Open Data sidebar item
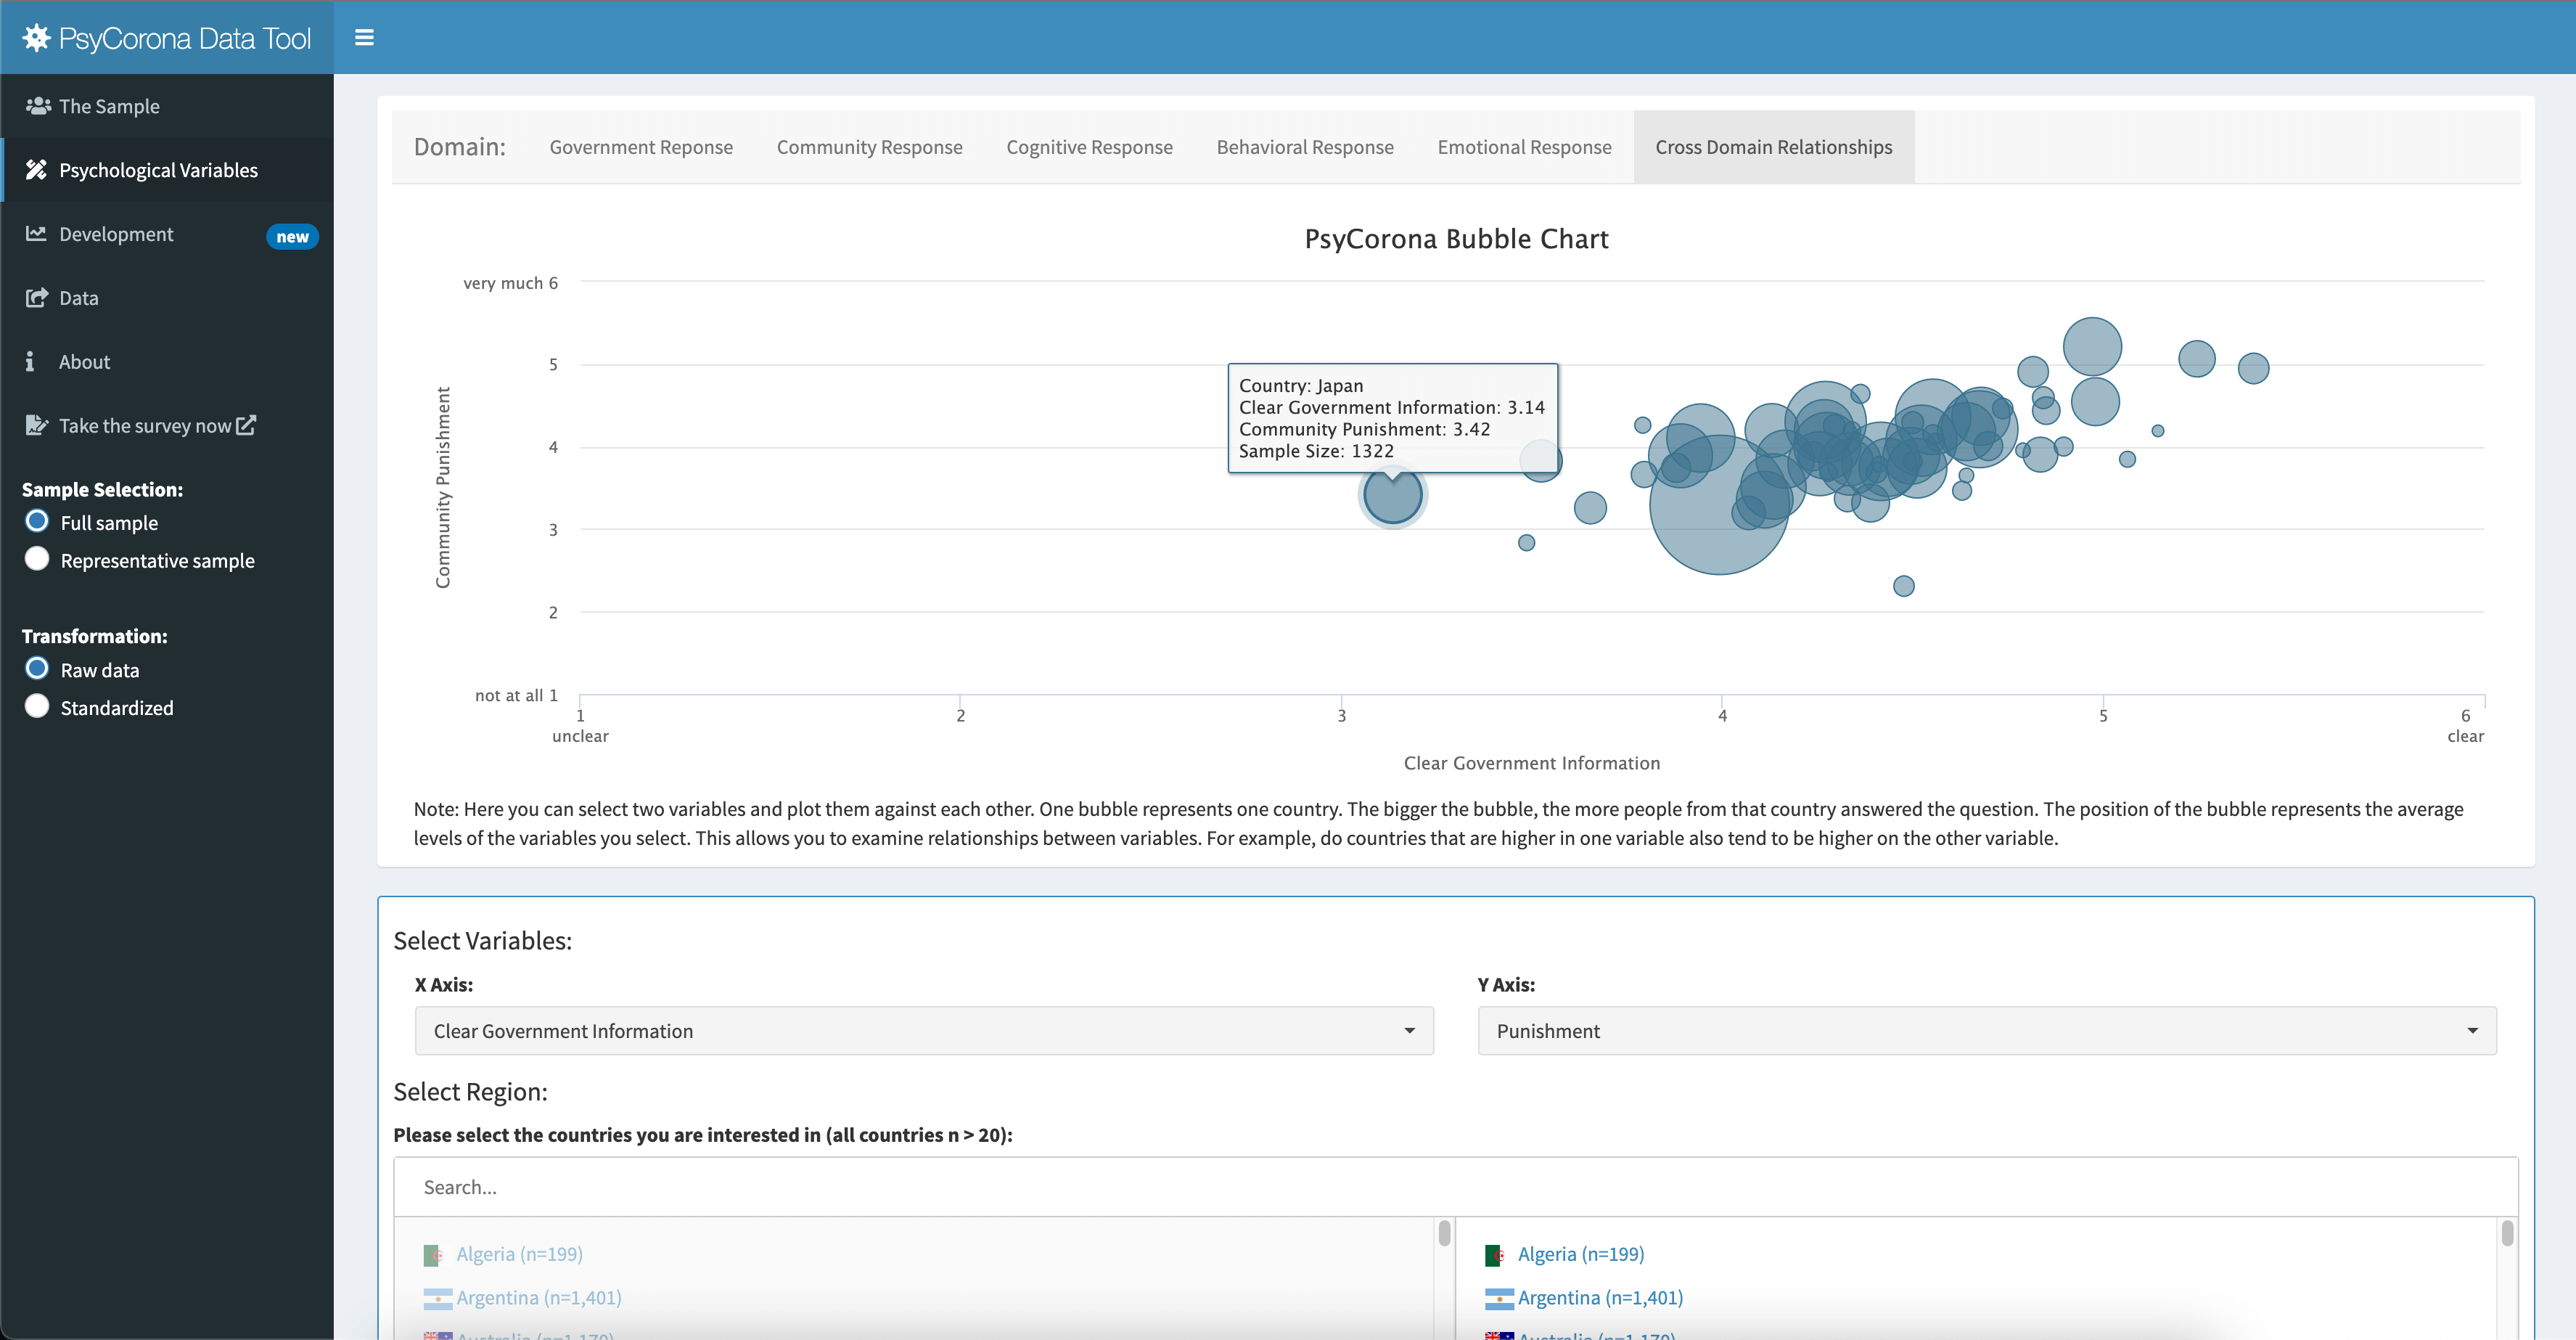 click(167, 297)
